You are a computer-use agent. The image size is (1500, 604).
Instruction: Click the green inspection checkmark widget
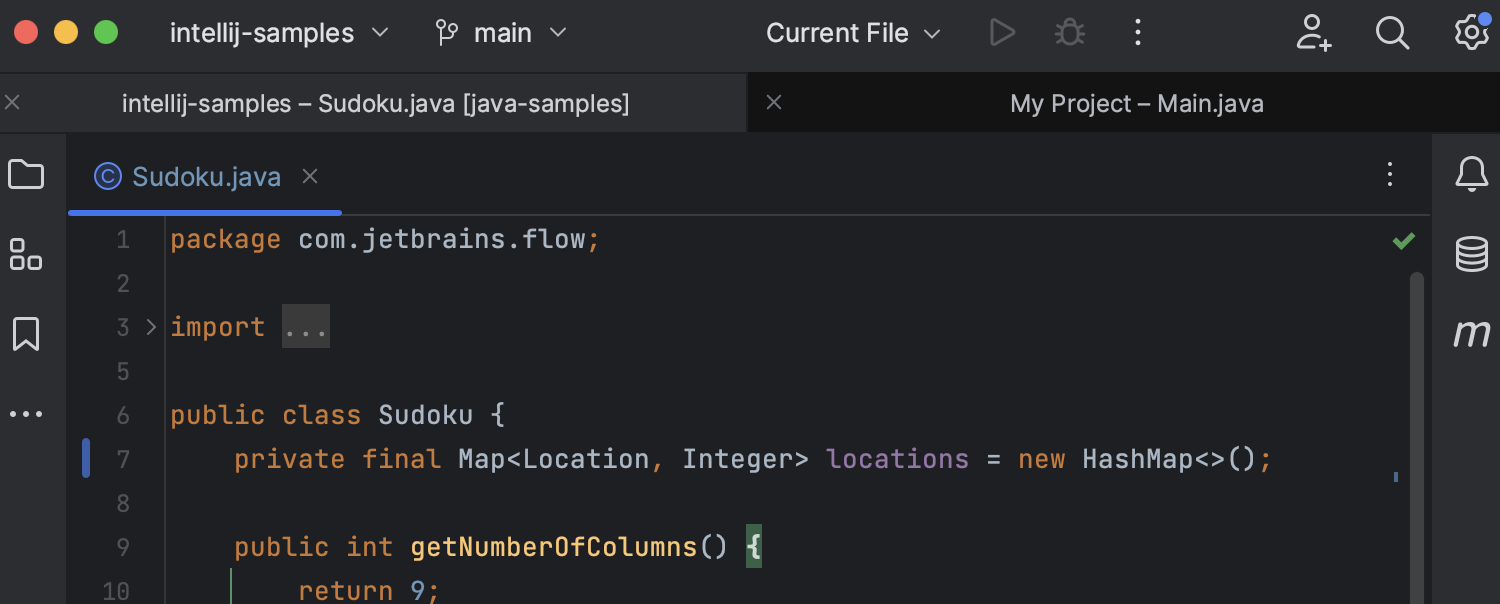1404,240
